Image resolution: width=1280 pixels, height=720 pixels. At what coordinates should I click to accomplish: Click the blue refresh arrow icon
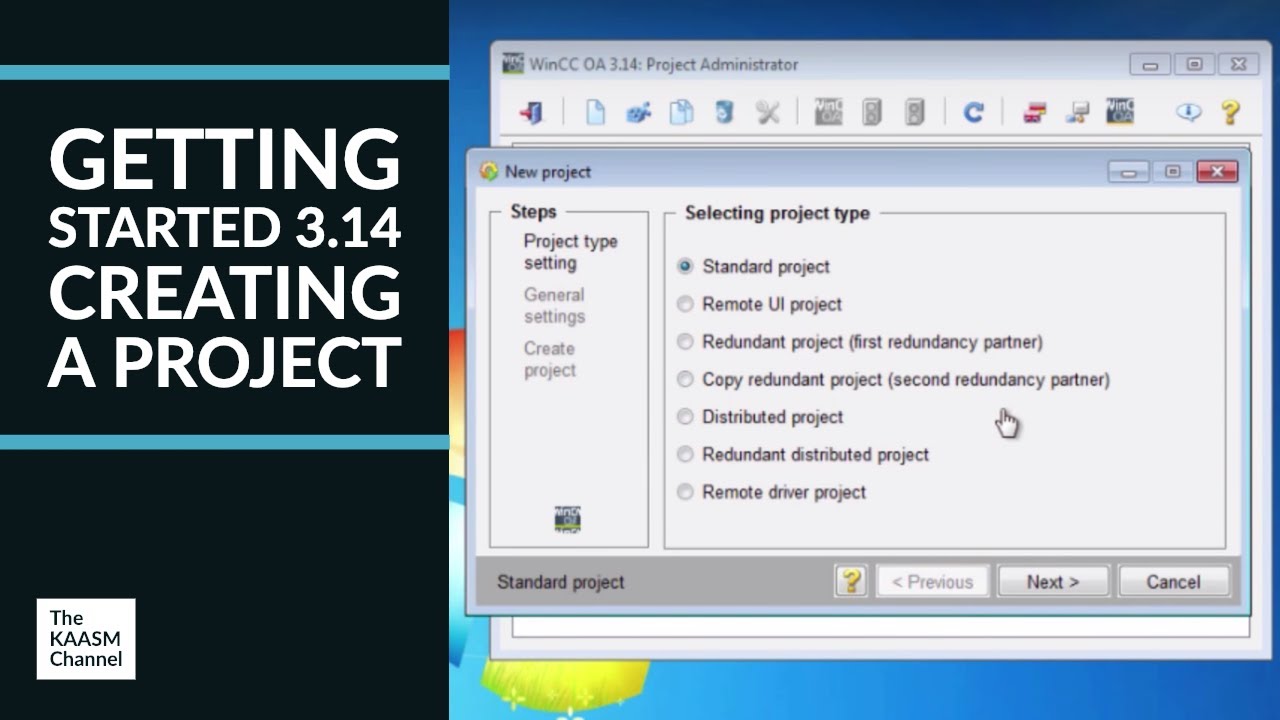tap(973, 112)
